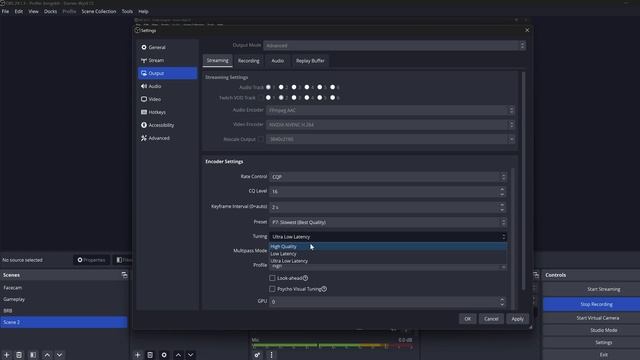This screenshot has width=640, height=360.
Task: Click the remove source trash icon
Action: point(150,355)
